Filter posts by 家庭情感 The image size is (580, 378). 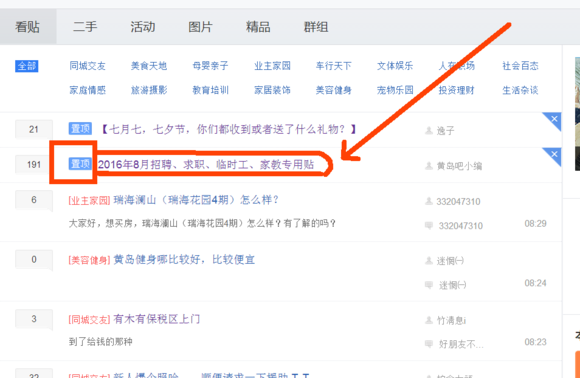coord(88,90)
